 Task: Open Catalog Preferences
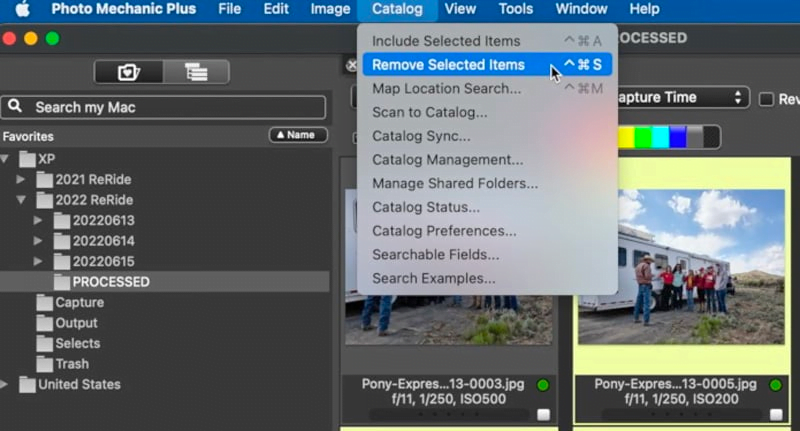coord(487,231)
